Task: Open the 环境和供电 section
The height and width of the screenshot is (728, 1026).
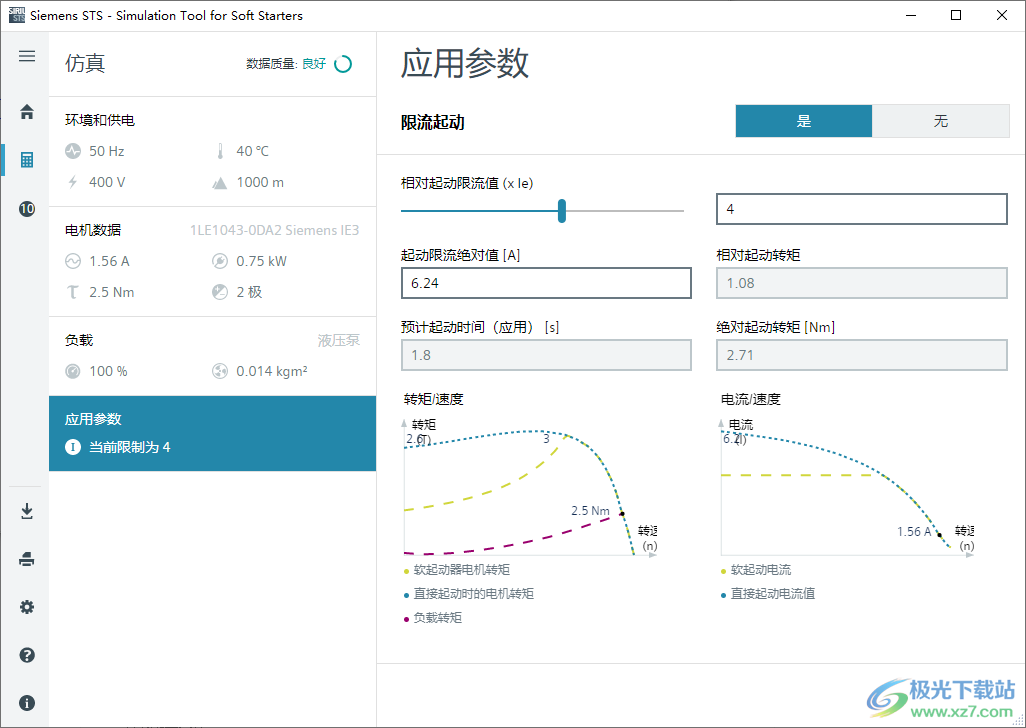Action: point(213,152)
